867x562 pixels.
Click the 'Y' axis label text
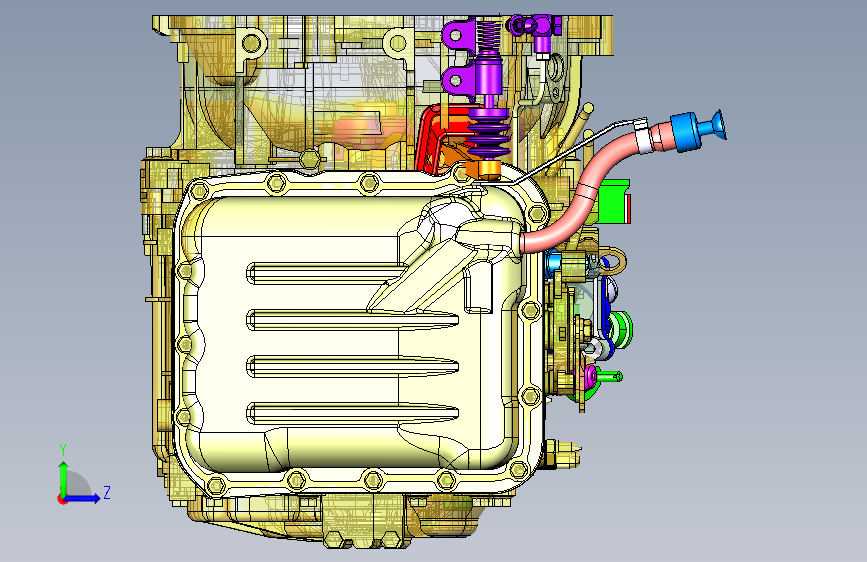[63, 450]
